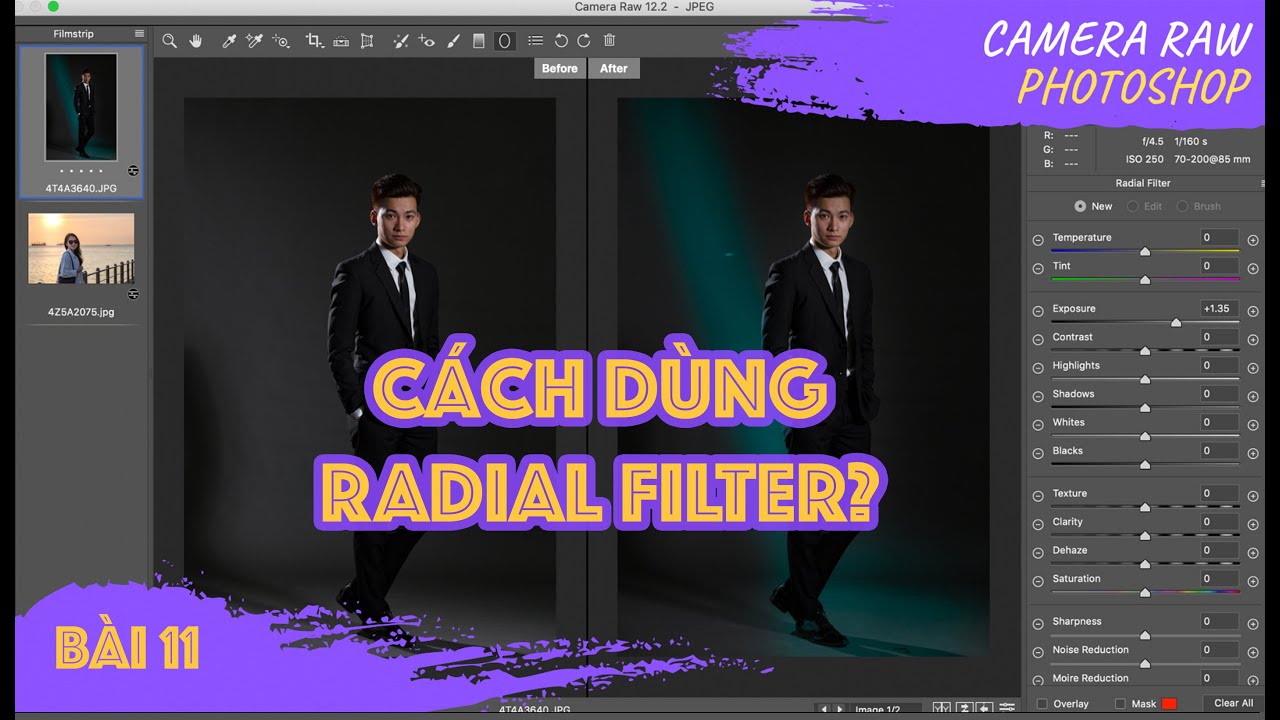Select the Crop tool
The image size is (1280, 720).
[x=315, y=41]
